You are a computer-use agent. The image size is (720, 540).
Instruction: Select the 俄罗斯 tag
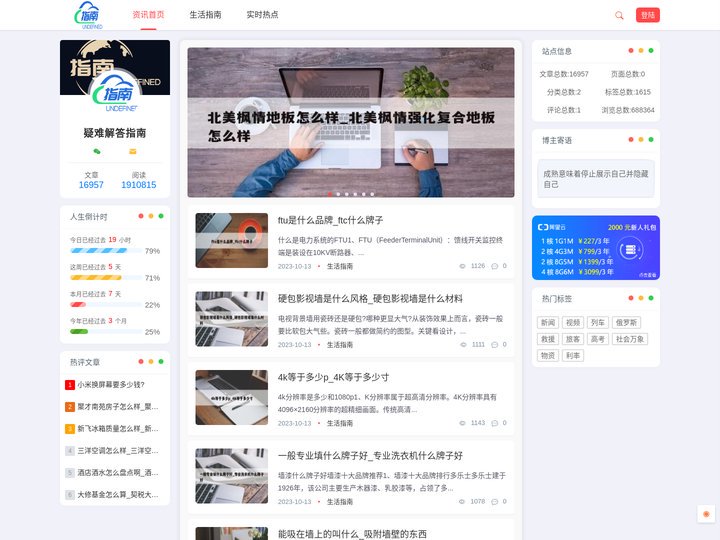point(626,323)
